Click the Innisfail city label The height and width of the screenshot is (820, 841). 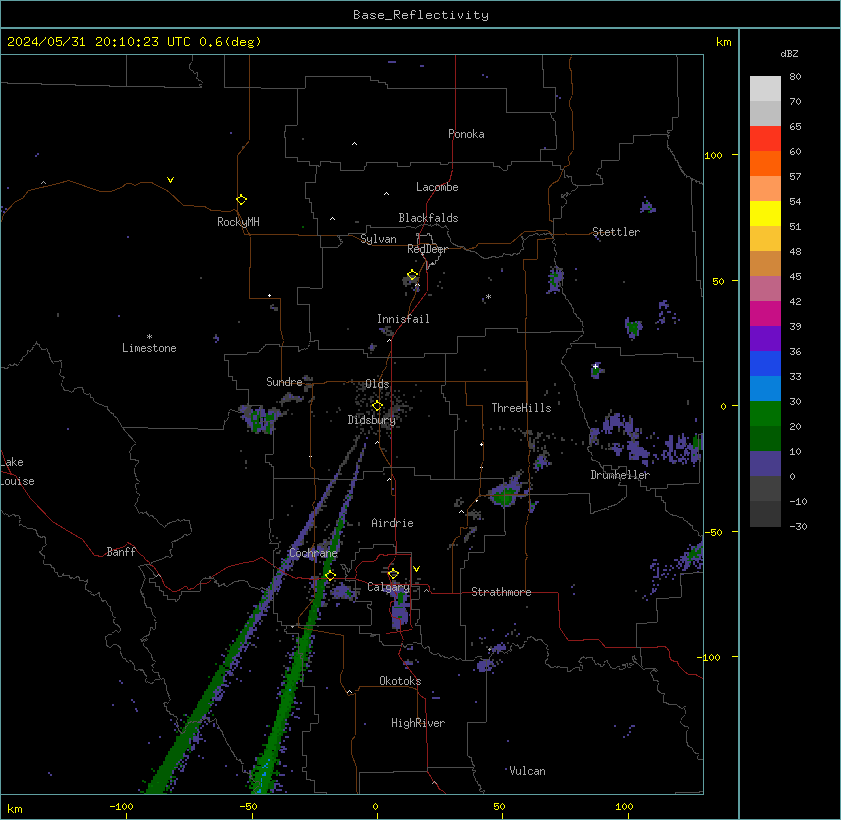click(403, 319)
